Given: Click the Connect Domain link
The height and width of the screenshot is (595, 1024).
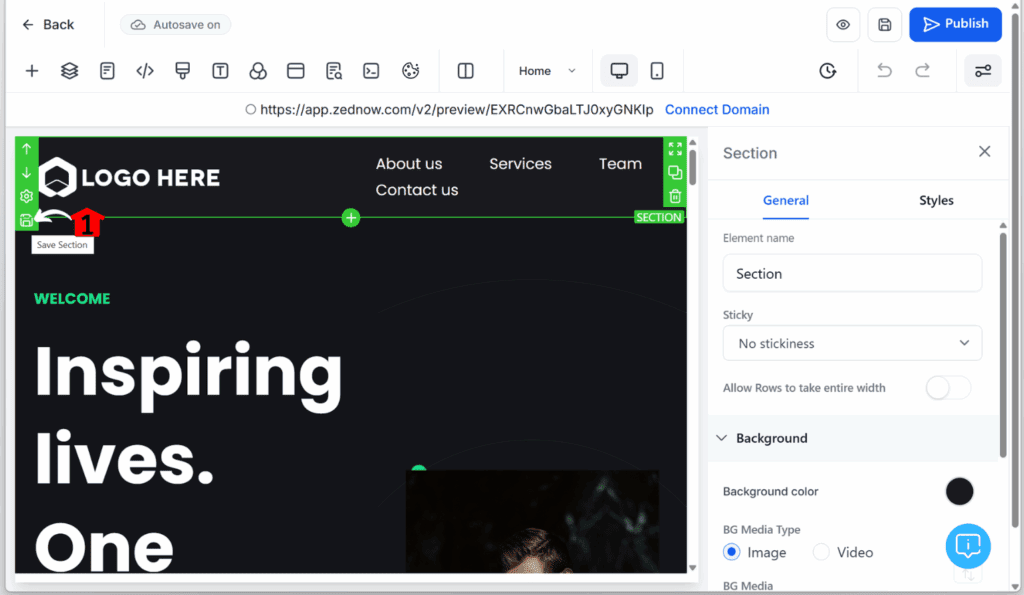Looking at the screenshot, I should pos(717,110).
